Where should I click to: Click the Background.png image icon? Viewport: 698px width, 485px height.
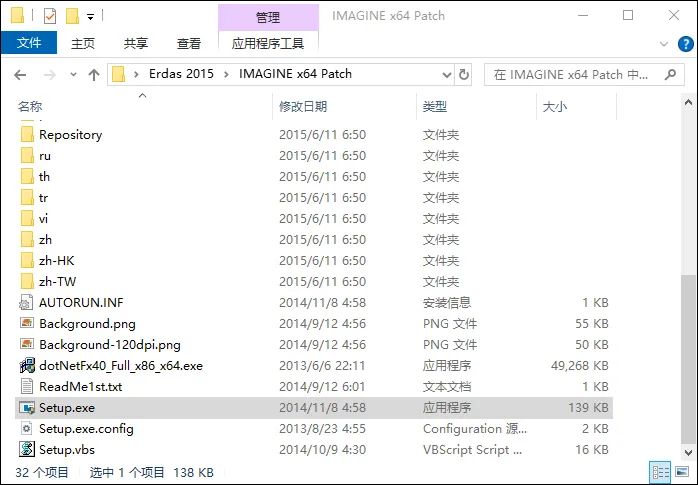point(27,323)
